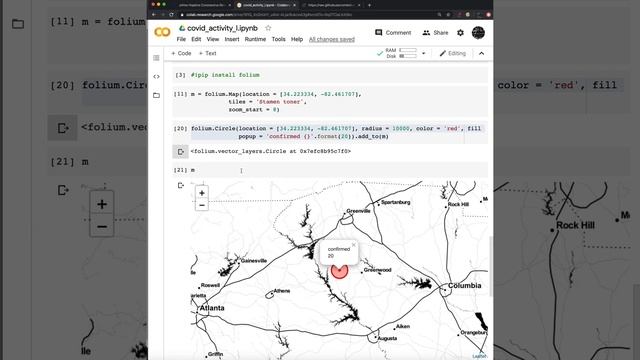Open the View menu
640x360 pixels.
point(213,40)
